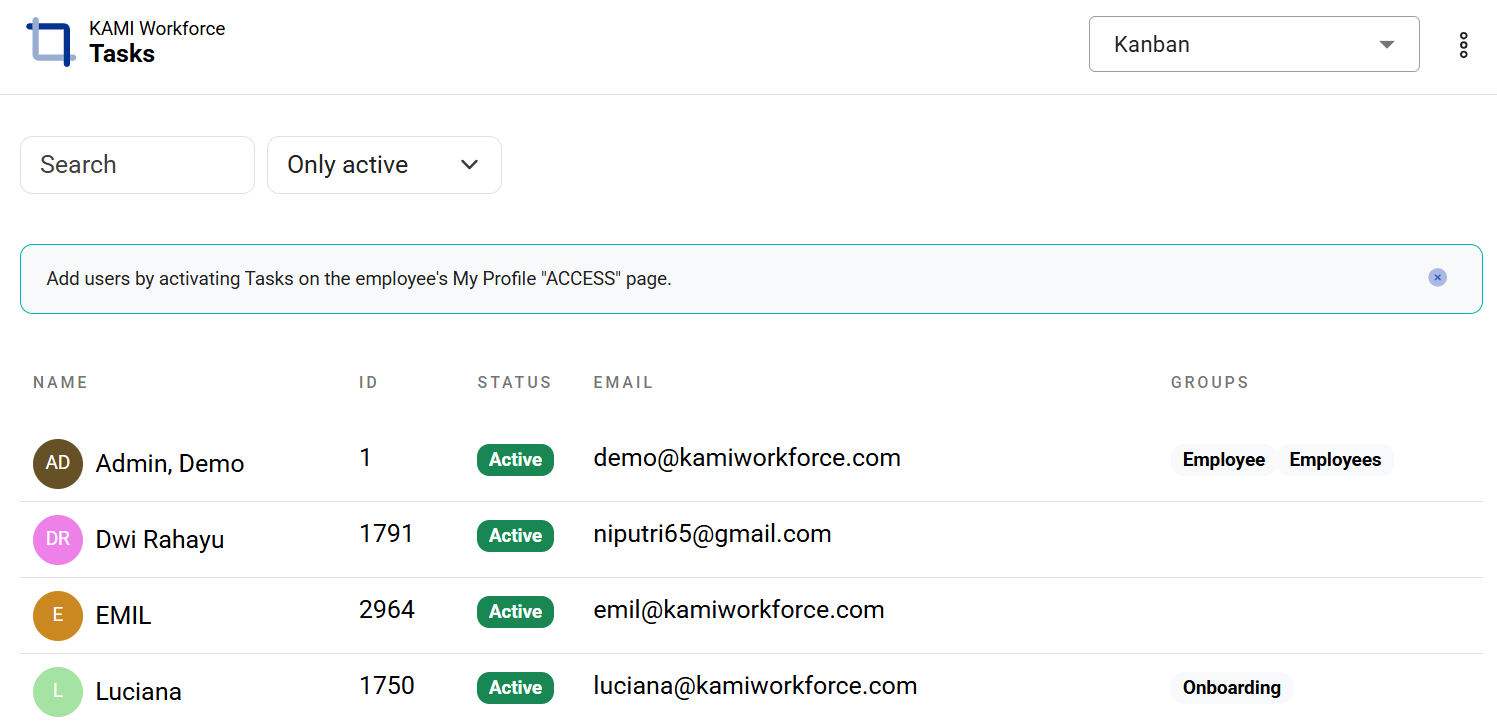Open the Luciana user name
The image size is (1497, 728).
click(139, 692)
